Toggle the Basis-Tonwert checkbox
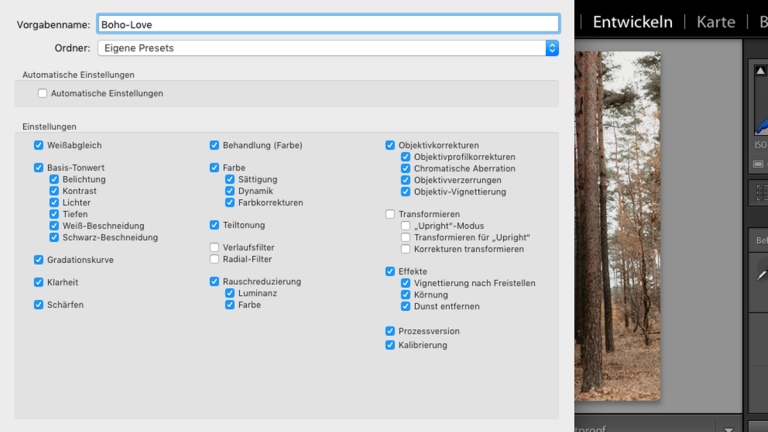768x432 pixels. [39, 168]
